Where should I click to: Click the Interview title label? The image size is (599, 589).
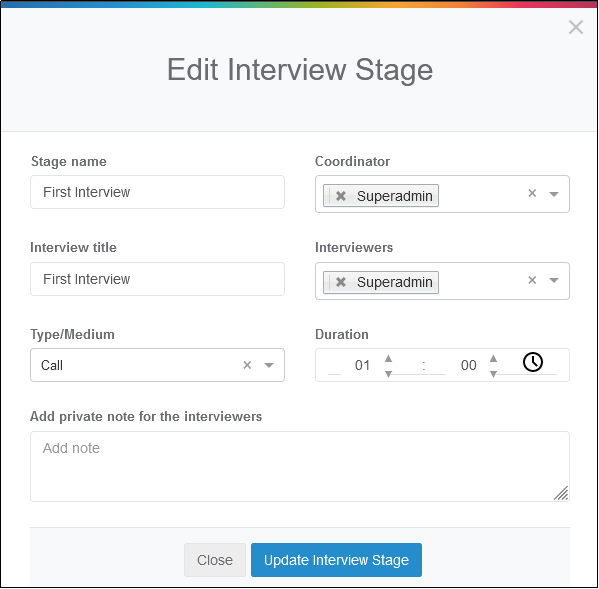[x=73, y=248]
